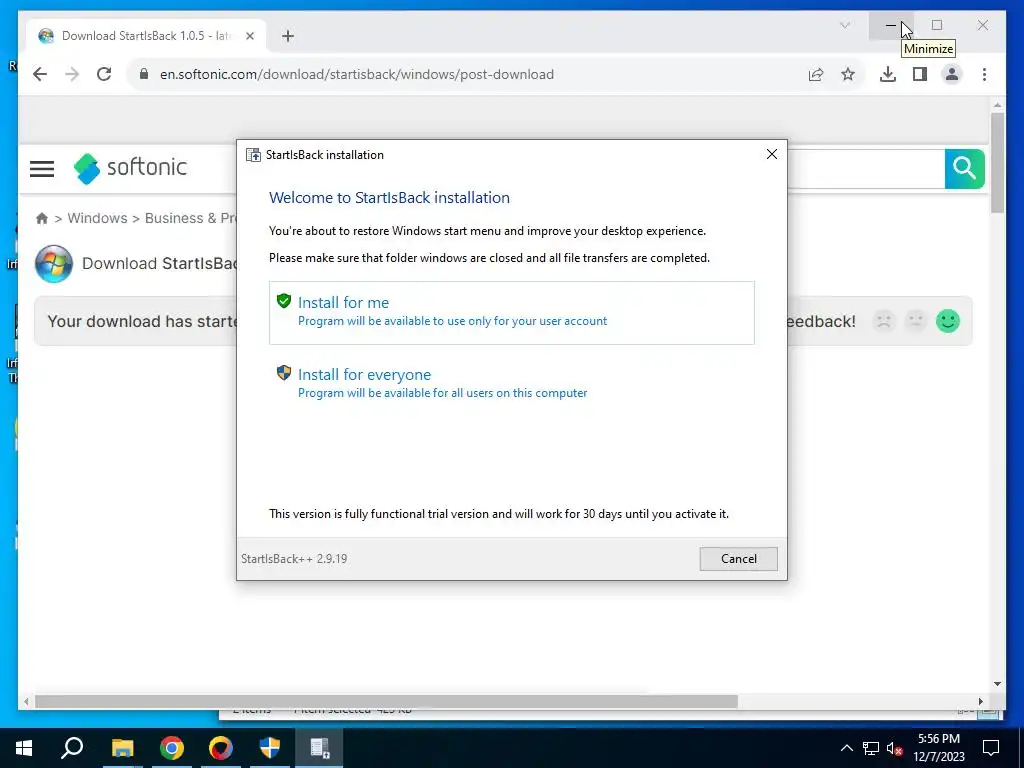
Task: Maximize the Chrome window
Action: point(936,25)
